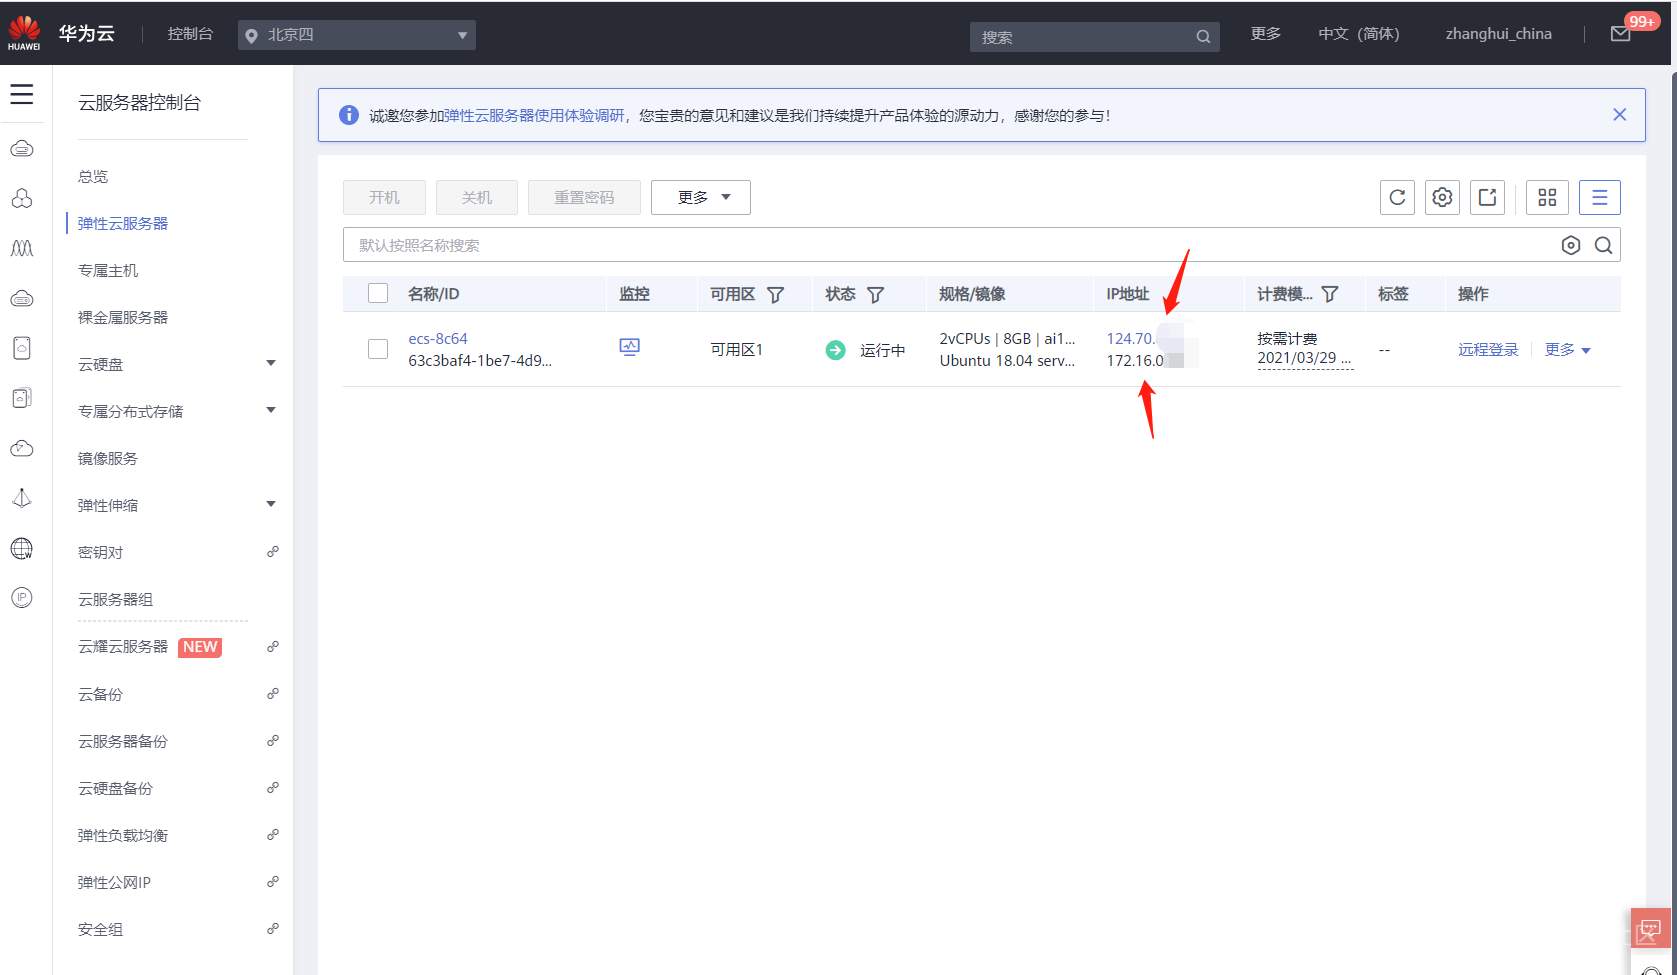Viewport: 1677px width, 975px height.
Task: Open 更多 dropdown in ecs-8c64 row
Action: tap(1567, 349)
